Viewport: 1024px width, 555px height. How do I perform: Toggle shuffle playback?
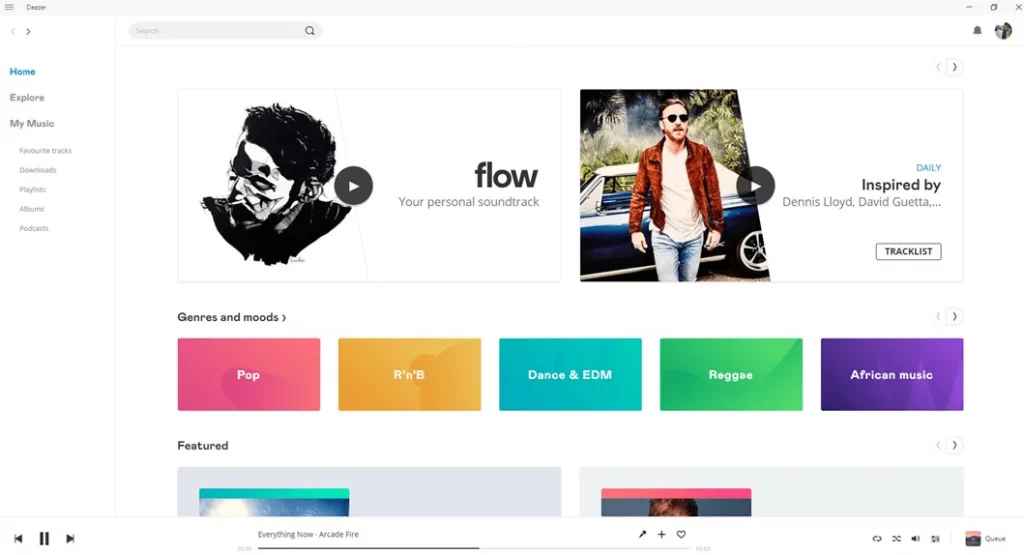coord(897,539)
